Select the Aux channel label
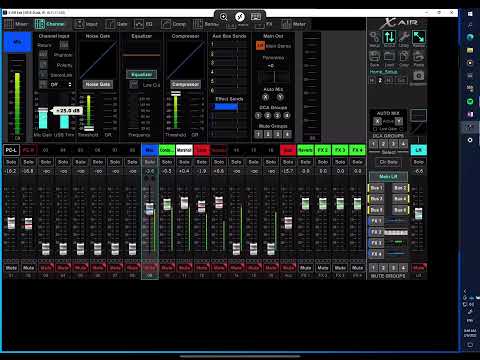480x360 pixels. (x=288, y=150)
